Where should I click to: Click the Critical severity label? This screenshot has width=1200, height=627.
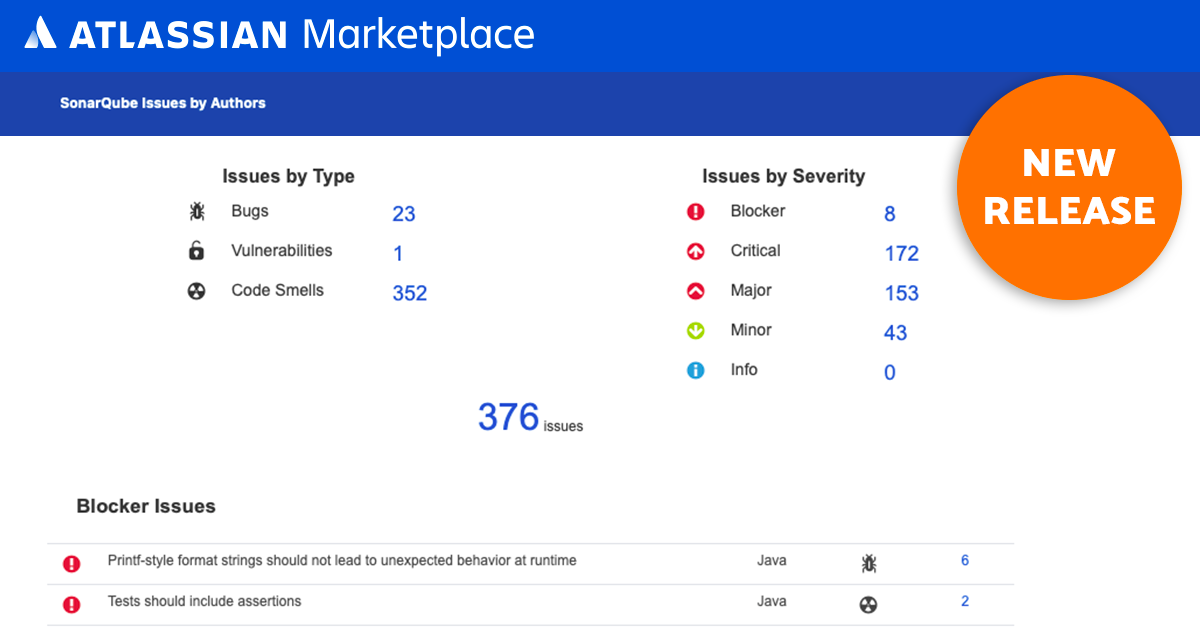click(x=756, y=251)
